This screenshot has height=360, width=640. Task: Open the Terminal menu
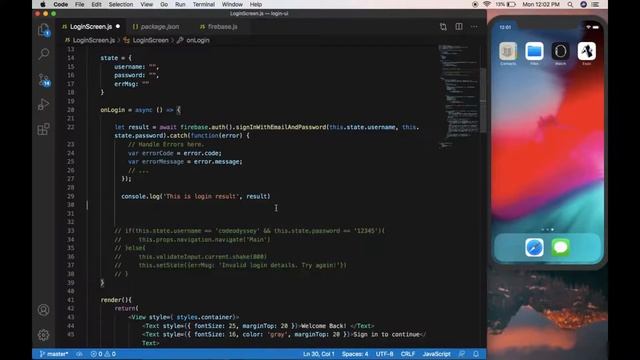[x=204, y=4]
